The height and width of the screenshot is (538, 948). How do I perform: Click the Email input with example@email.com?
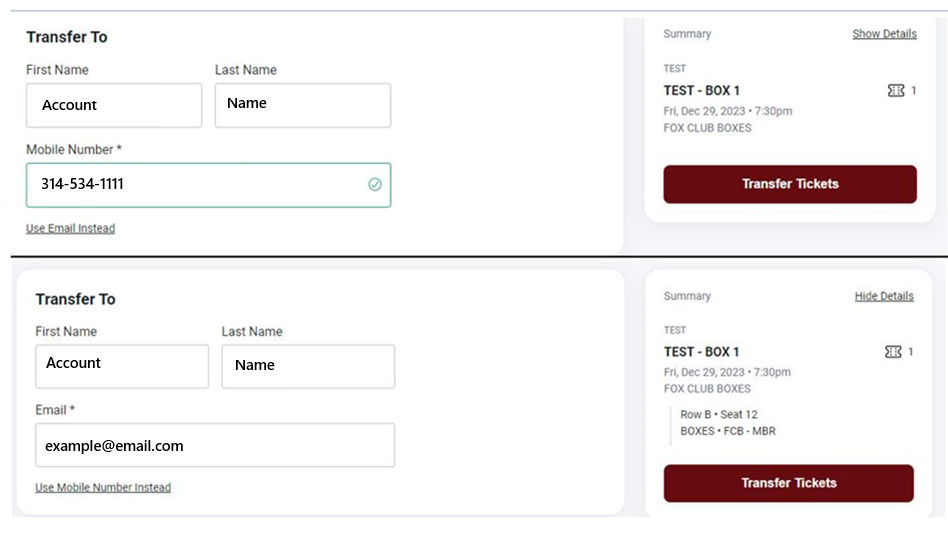[x=215, y=445]
